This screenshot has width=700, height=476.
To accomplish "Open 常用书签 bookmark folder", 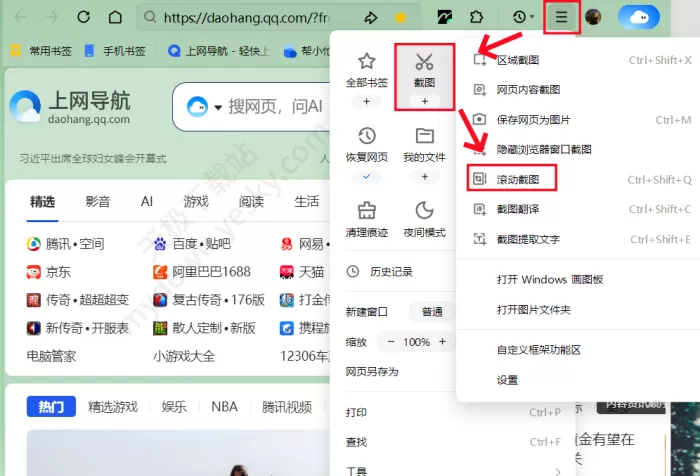I will coord(41,51).
